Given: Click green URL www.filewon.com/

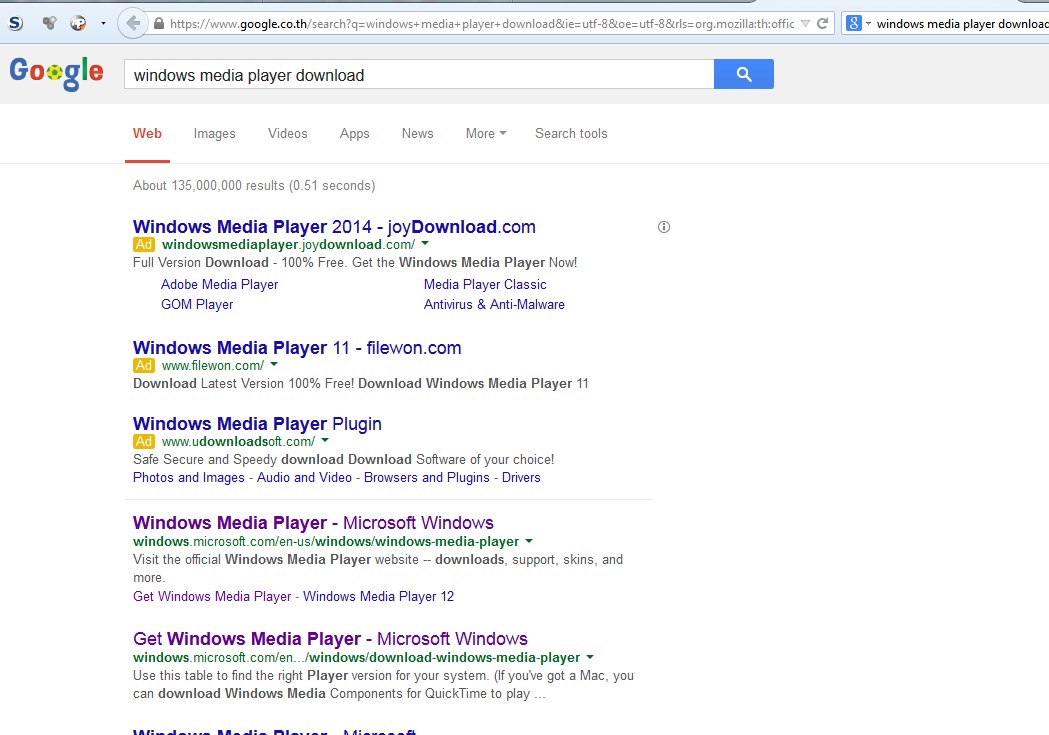Looking at the screenshot, I should tap(213, 366).
